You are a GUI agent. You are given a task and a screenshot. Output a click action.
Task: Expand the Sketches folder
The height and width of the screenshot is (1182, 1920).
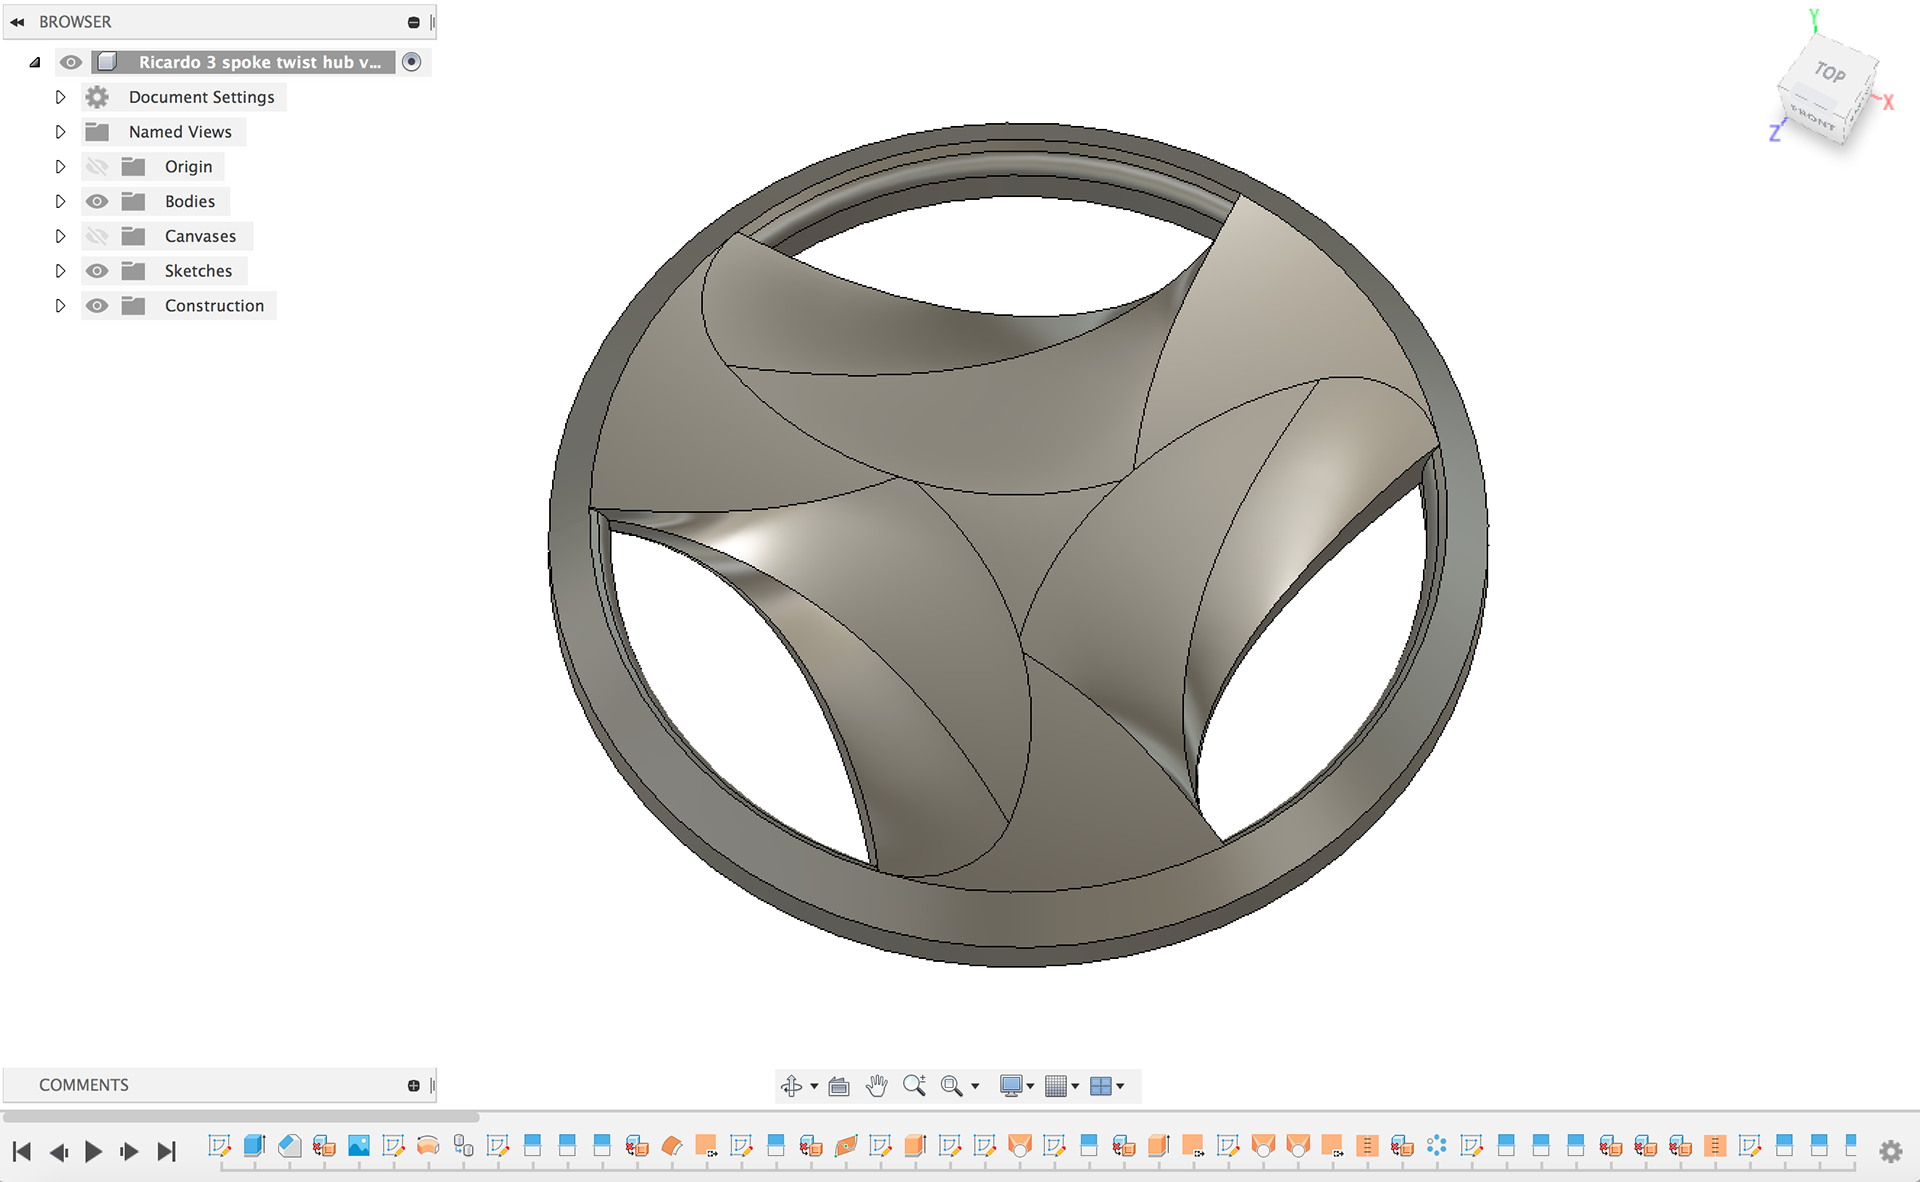click(x=60, y=271)
